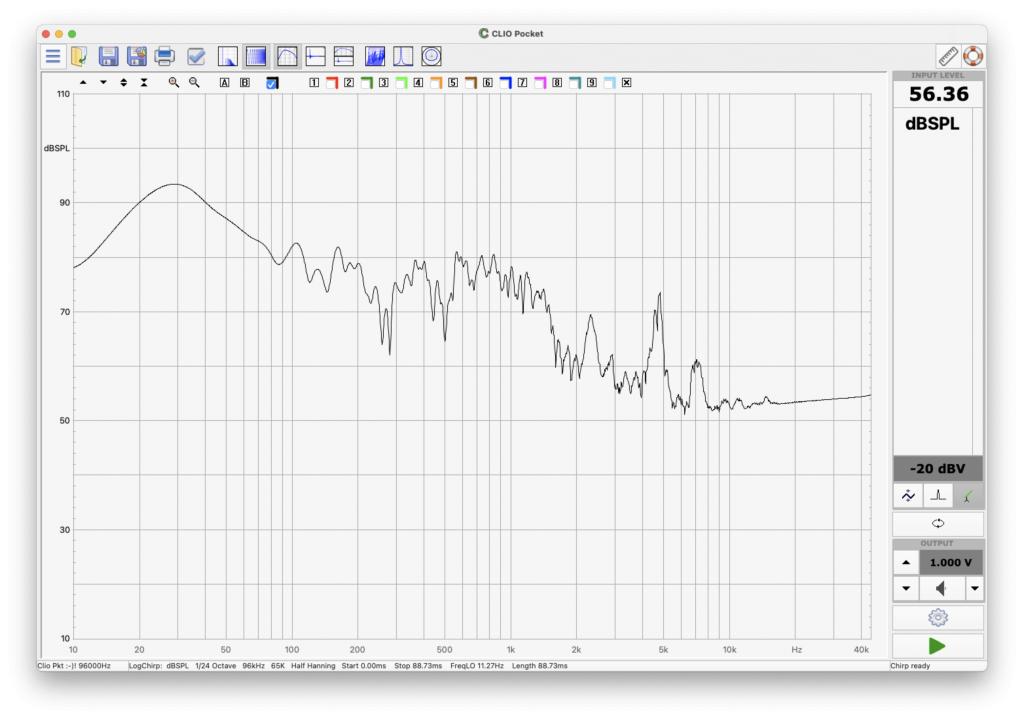This screenshot has height=720, width=1024.
Task: Open the dropdown beside the speaker icon
Action: [974, 589]
